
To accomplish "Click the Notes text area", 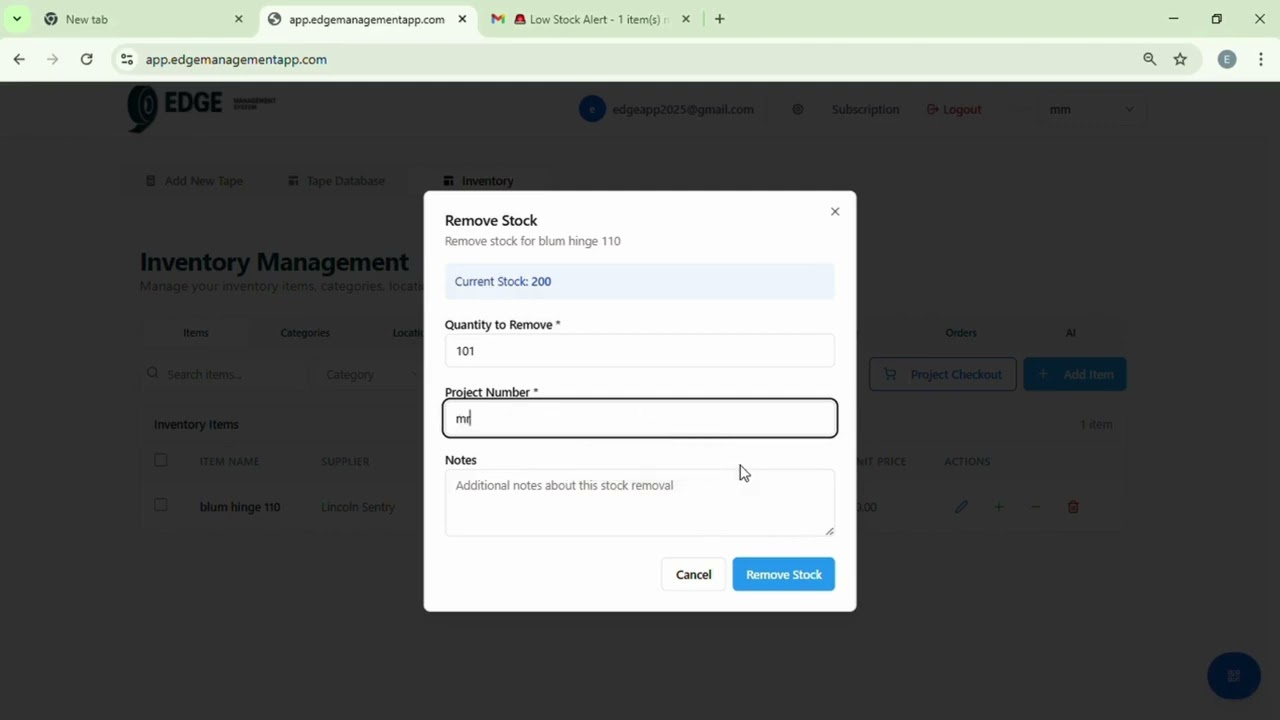I will (640, 503).
